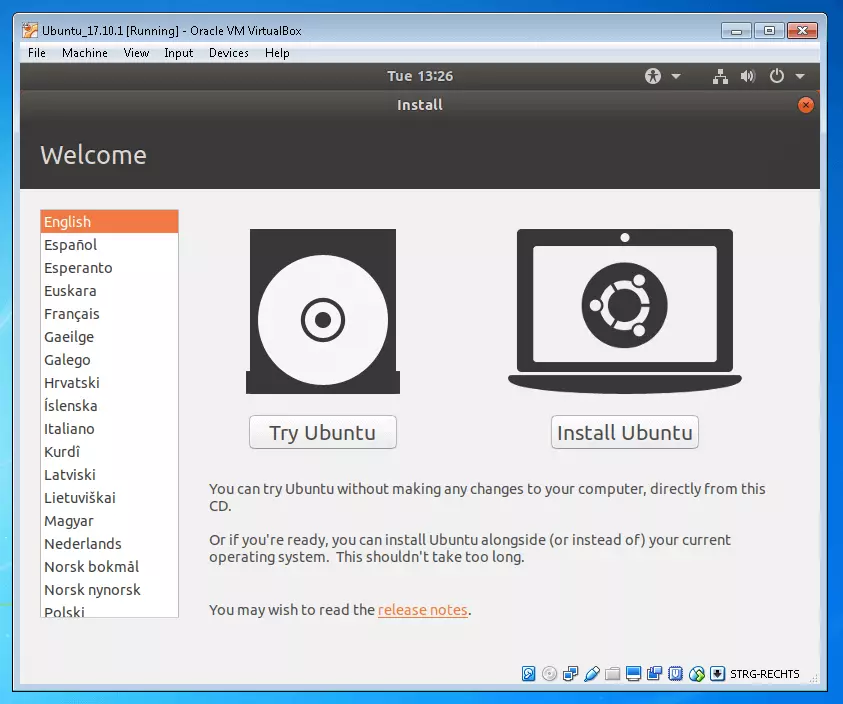
Task: Click the display monitor status bar icon
Action: 634,674
